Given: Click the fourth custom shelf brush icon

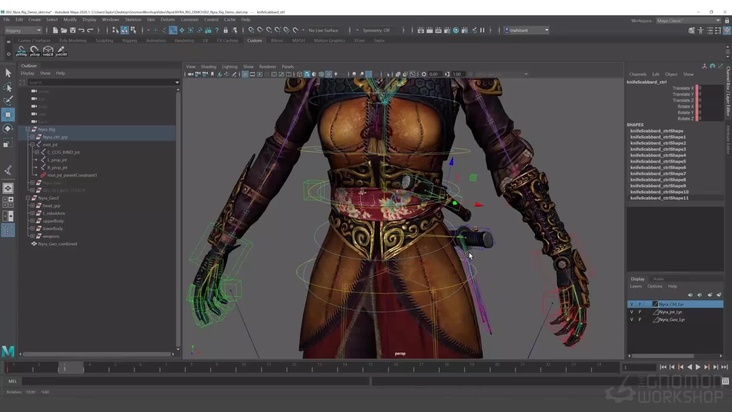Looking at the screenshot, I should 62,51.
